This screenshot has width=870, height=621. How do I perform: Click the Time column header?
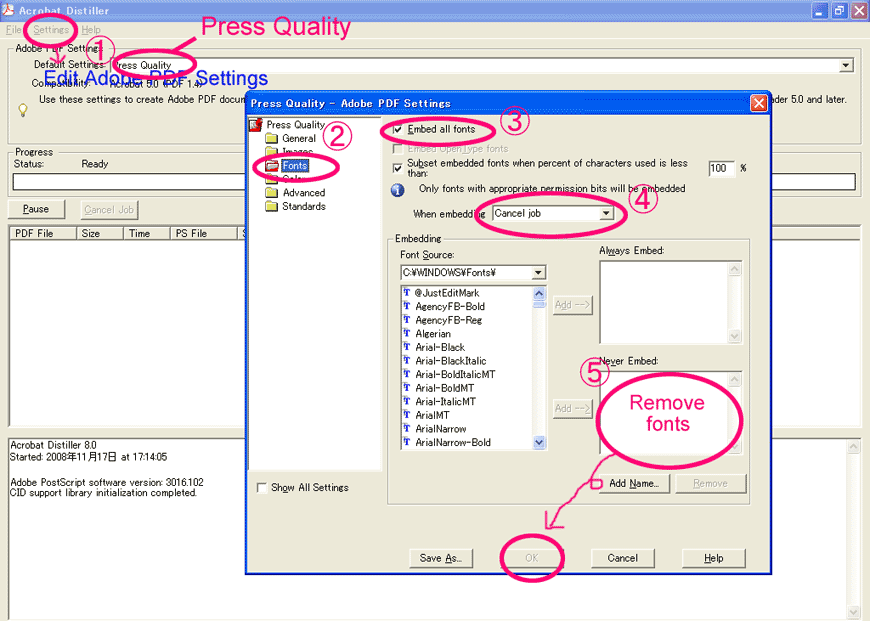click(146, 234)
